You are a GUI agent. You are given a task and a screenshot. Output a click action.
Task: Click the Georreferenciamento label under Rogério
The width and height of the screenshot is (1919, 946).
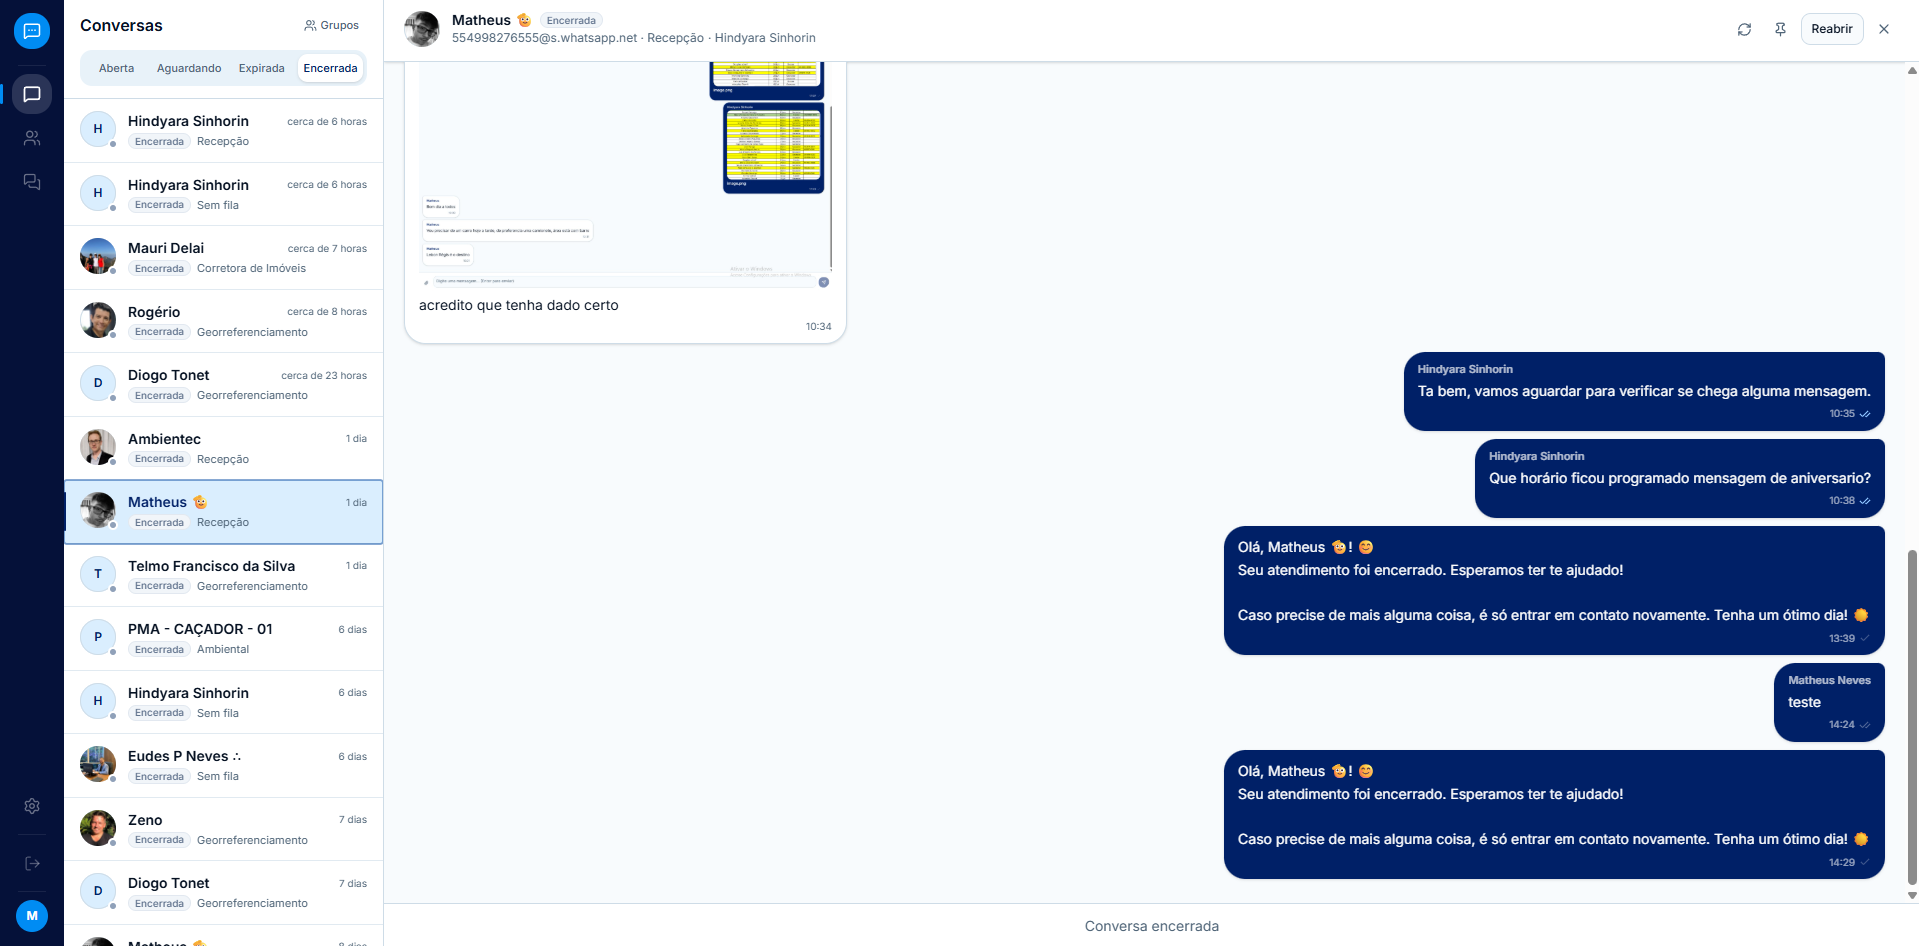(x=252, y=332)
